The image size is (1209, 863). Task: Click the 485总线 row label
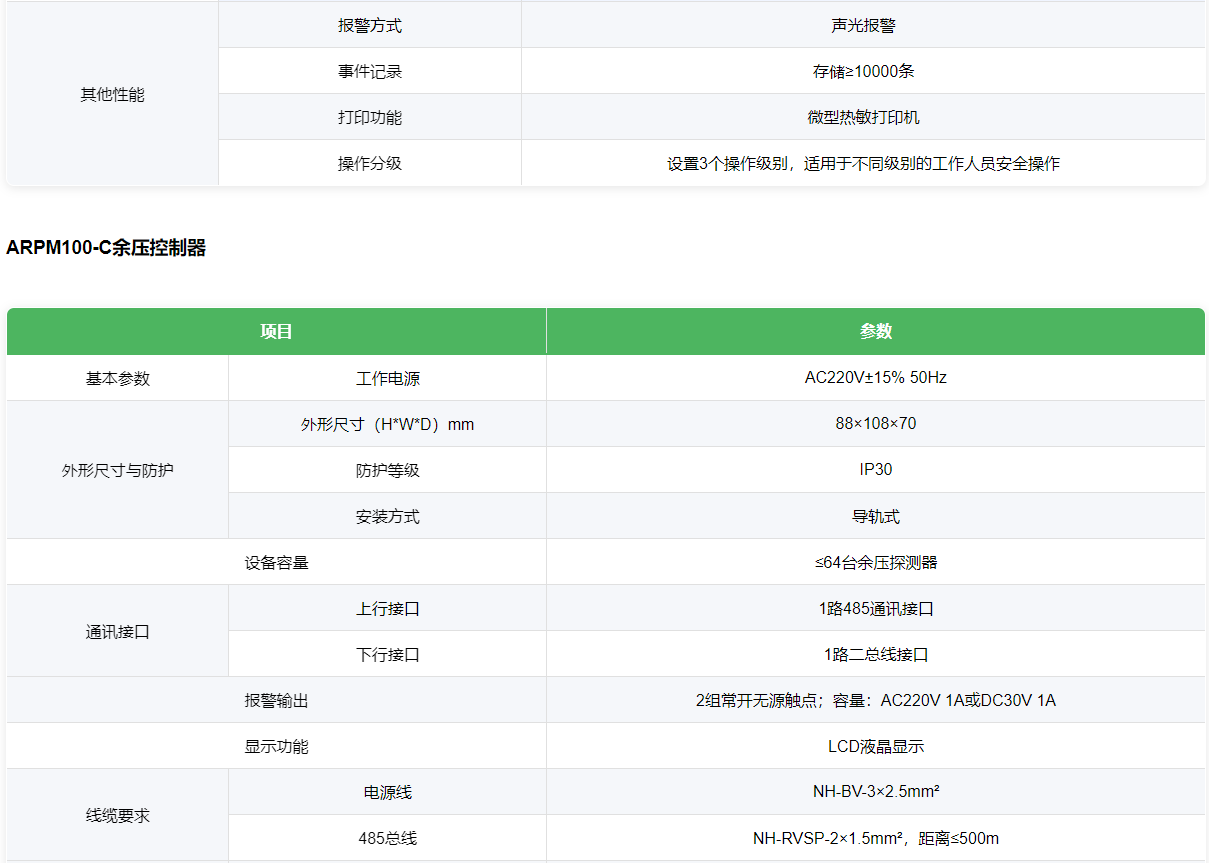click(x=387, y=838)
